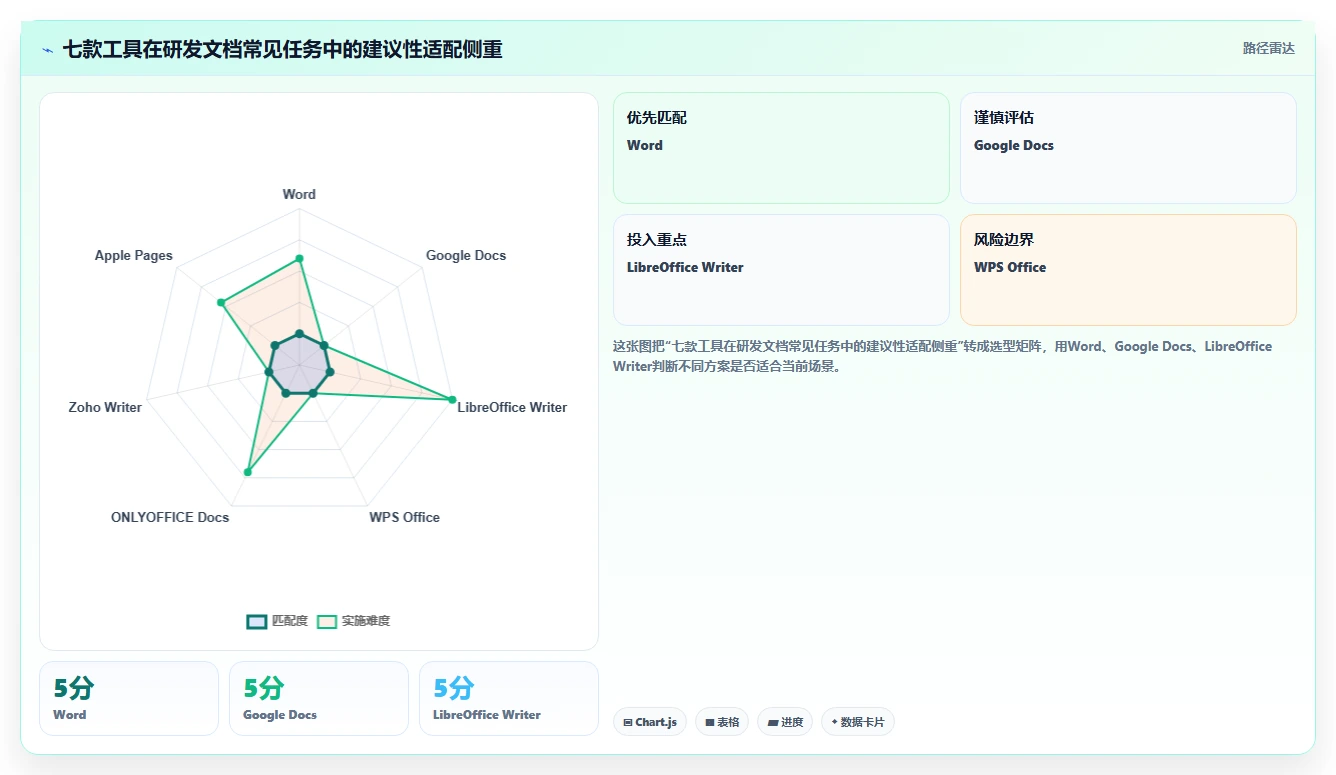The image size is (1336, 775).
Task: Click the chart icon in Chart.js tag
Action: point(628,722)
